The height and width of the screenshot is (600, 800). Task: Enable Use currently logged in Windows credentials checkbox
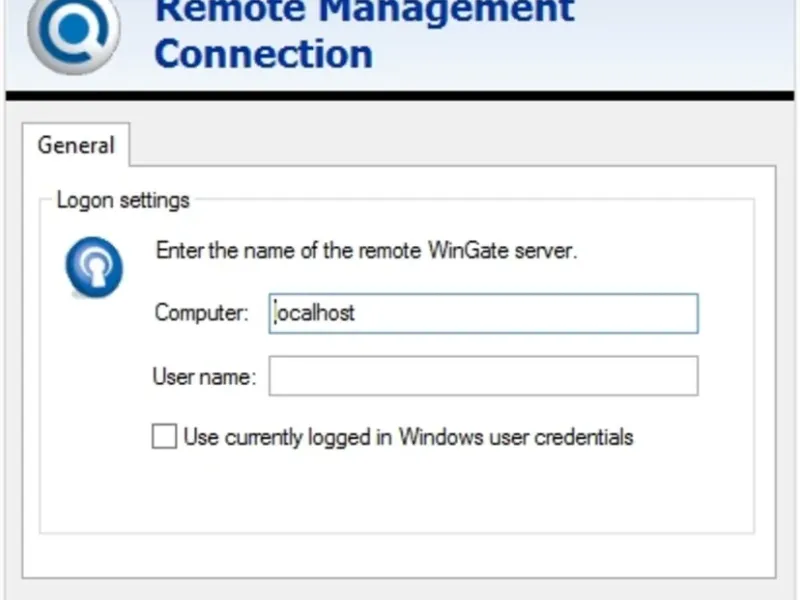coord(164,437)
